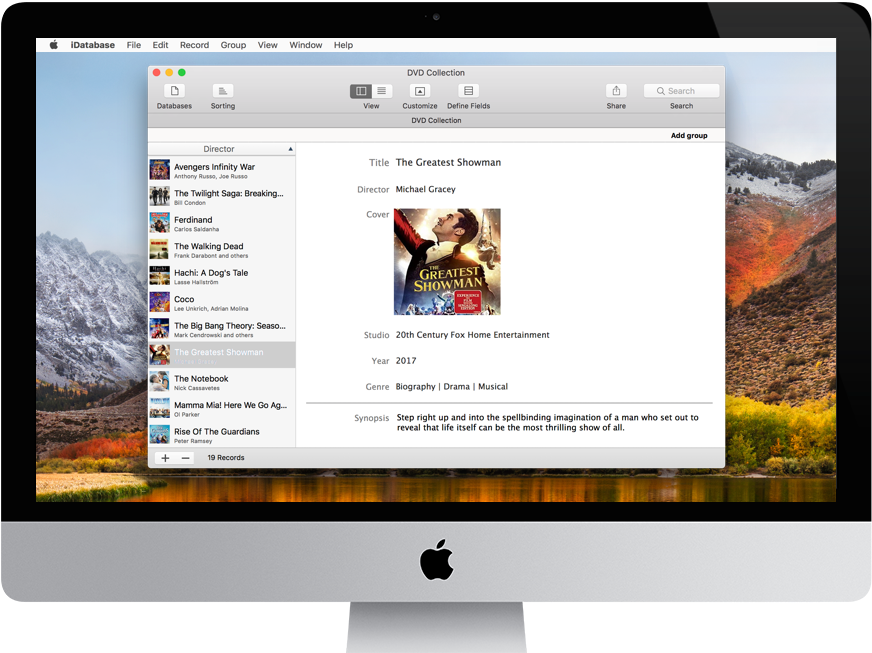Select list view icon in View segment

[383, 91]
